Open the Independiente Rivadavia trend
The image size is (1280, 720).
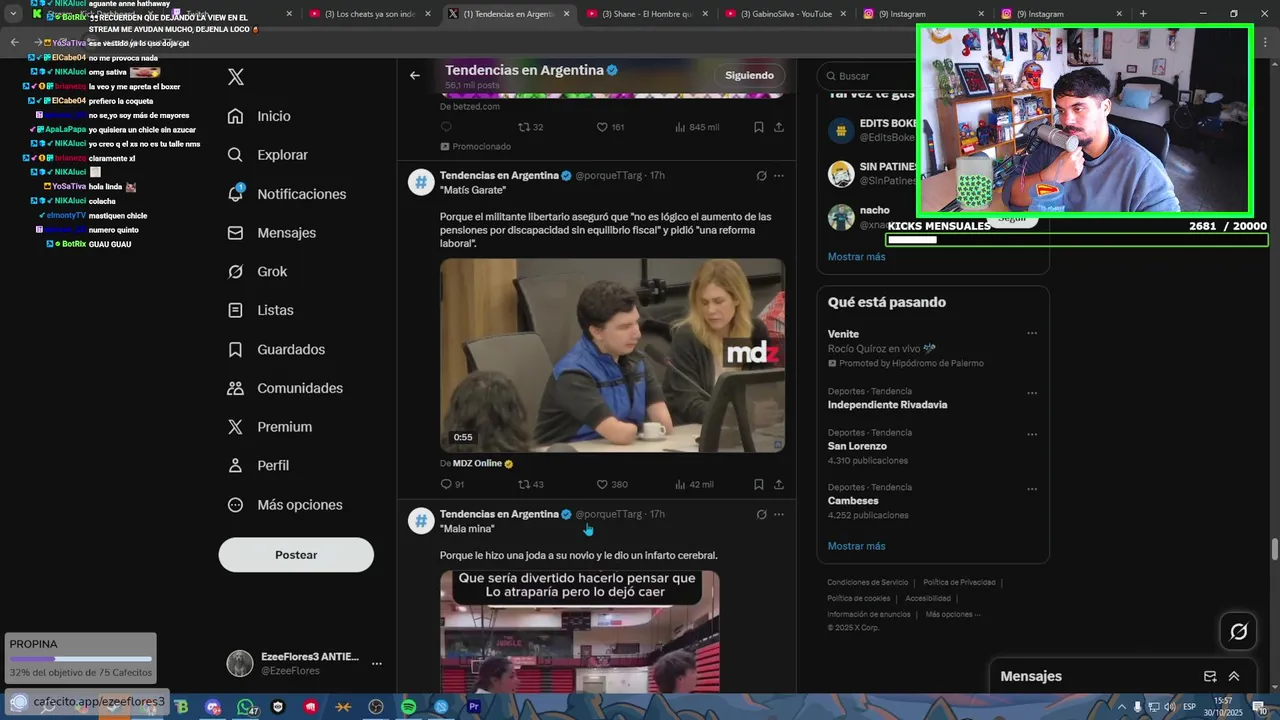pos(887,405)
